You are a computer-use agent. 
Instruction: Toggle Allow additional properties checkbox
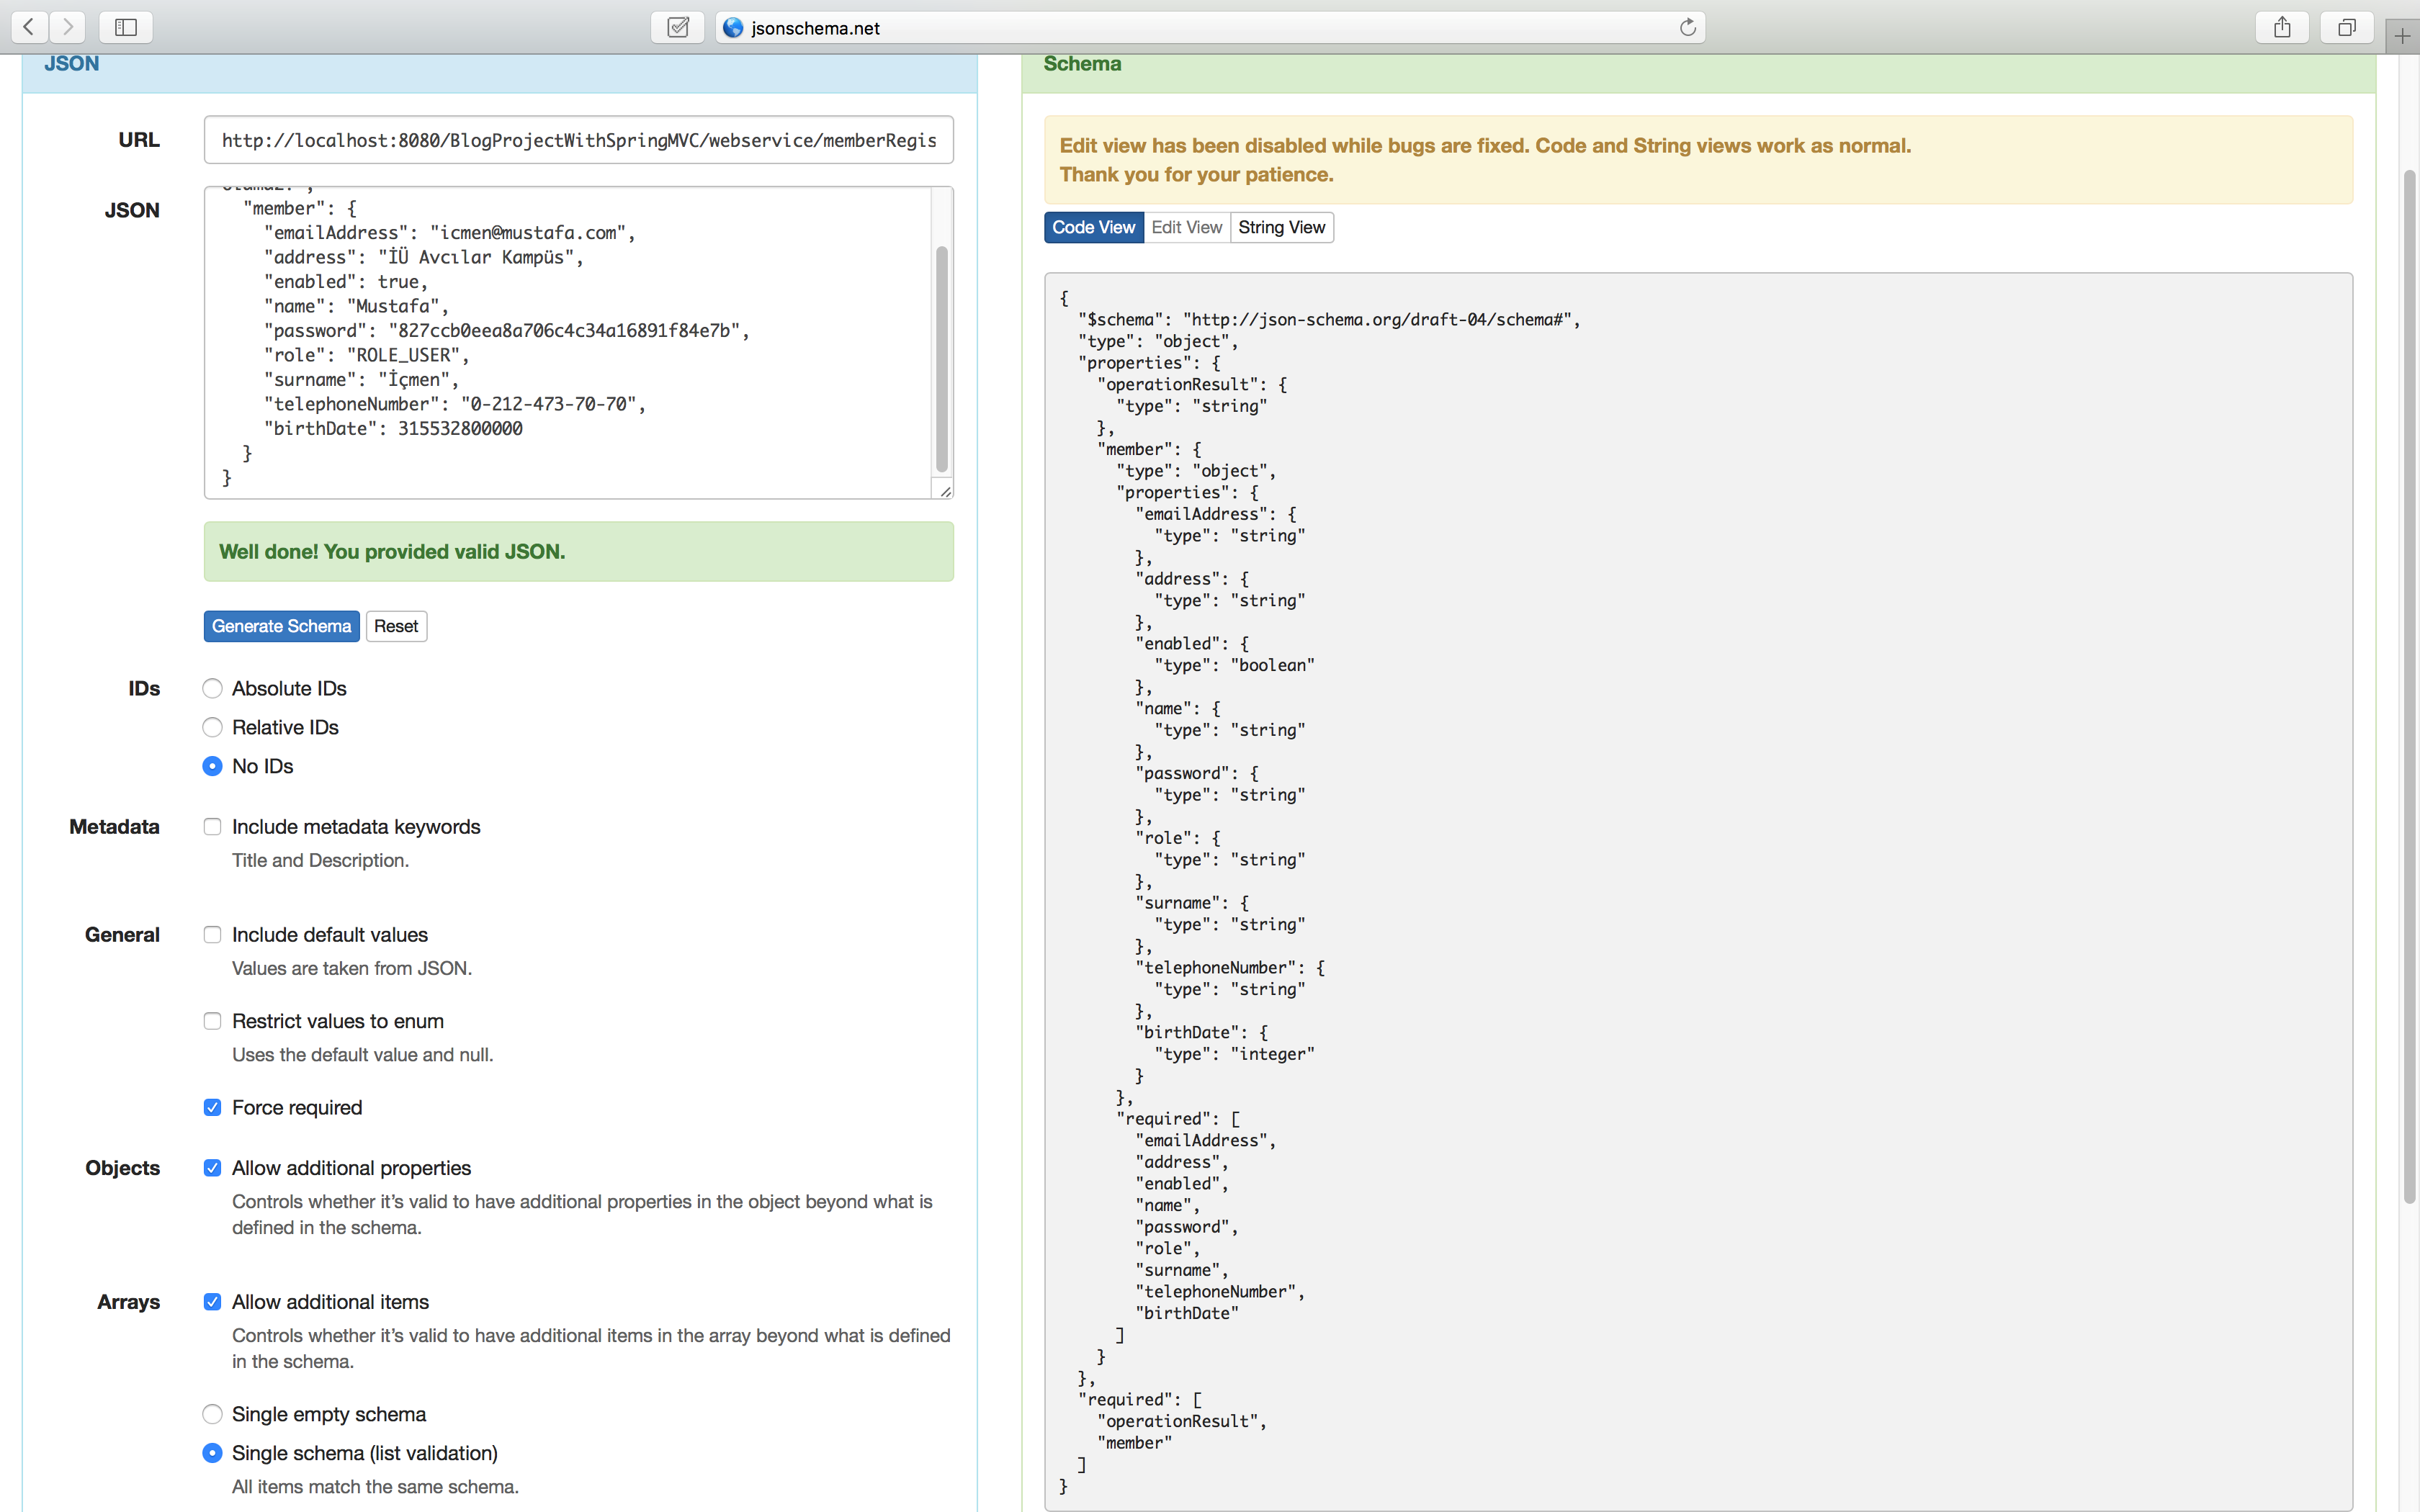click(212, 1168)
